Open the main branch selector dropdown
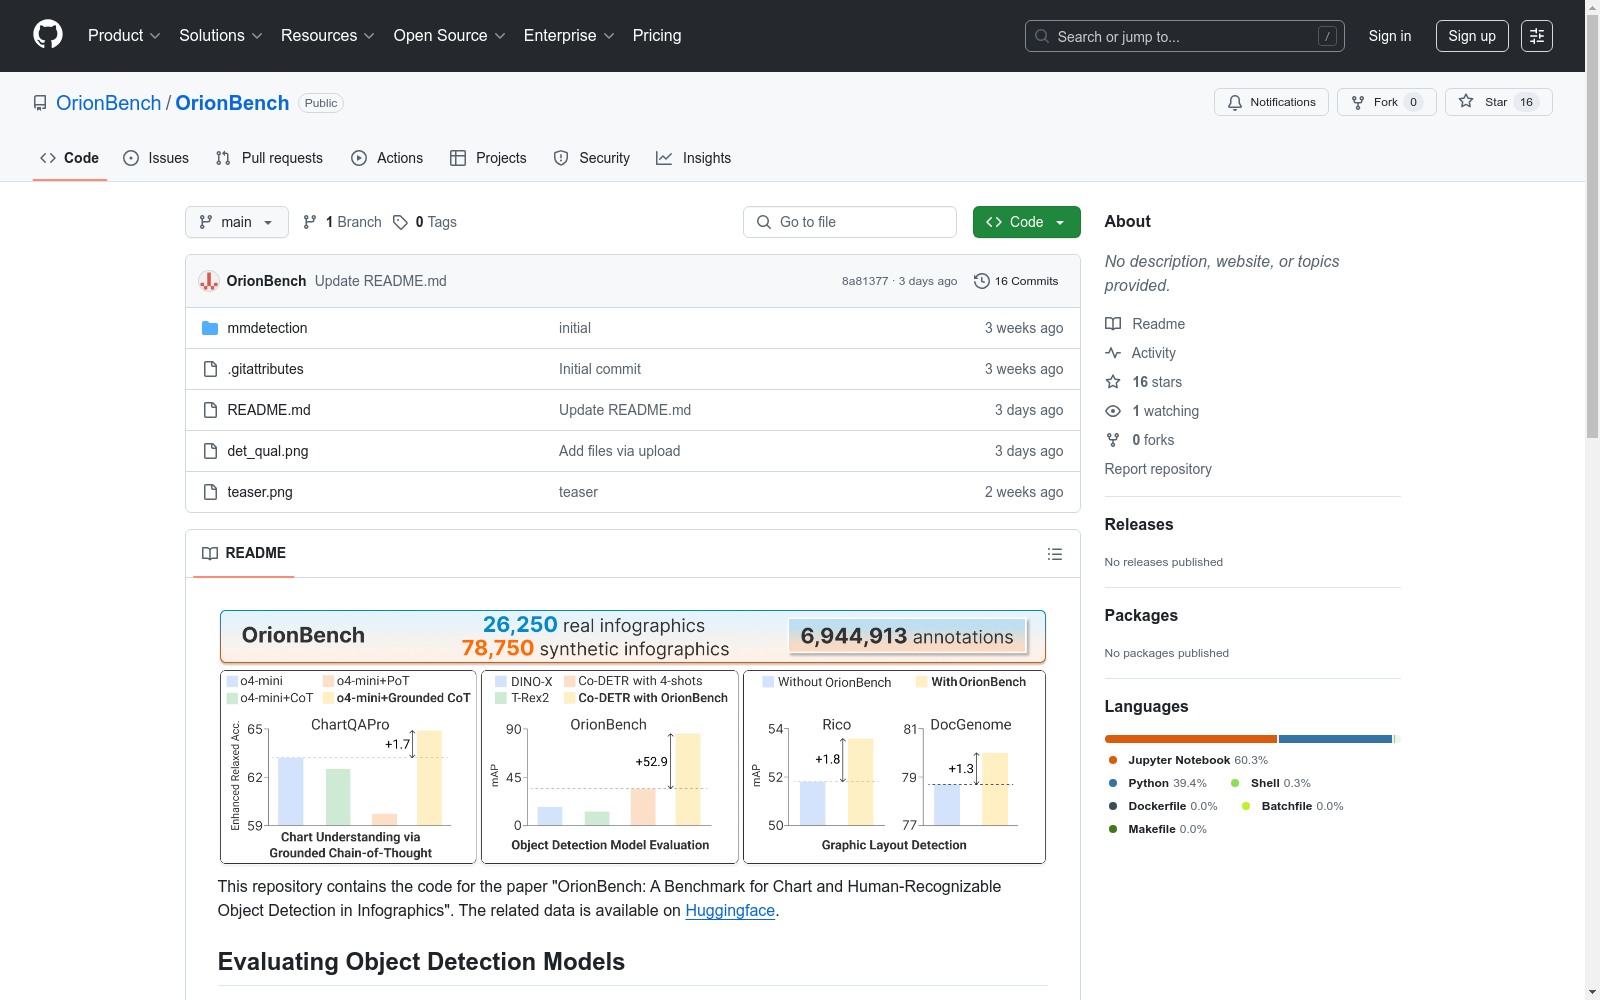 pyautogui.click(x=237, y=222)
